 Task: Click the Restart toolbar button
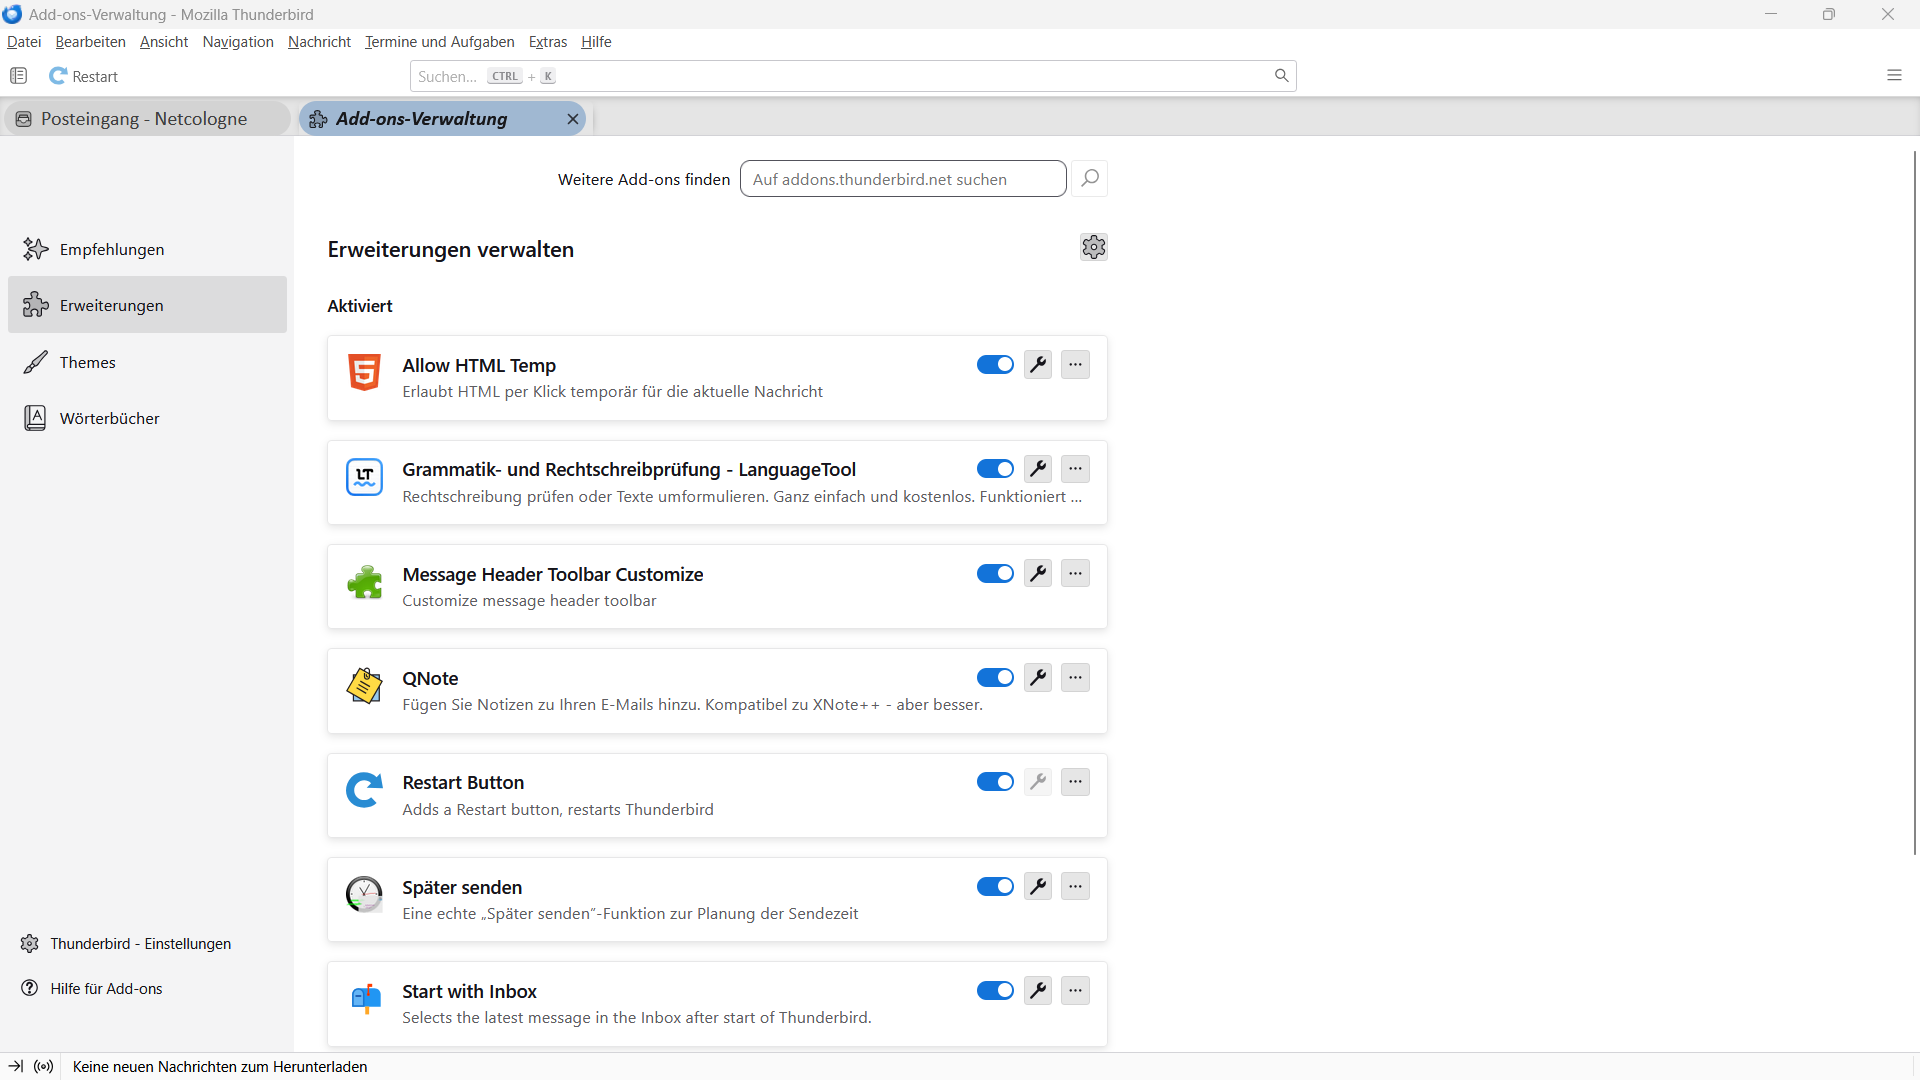pyautogui.click(x=84, y=77)
